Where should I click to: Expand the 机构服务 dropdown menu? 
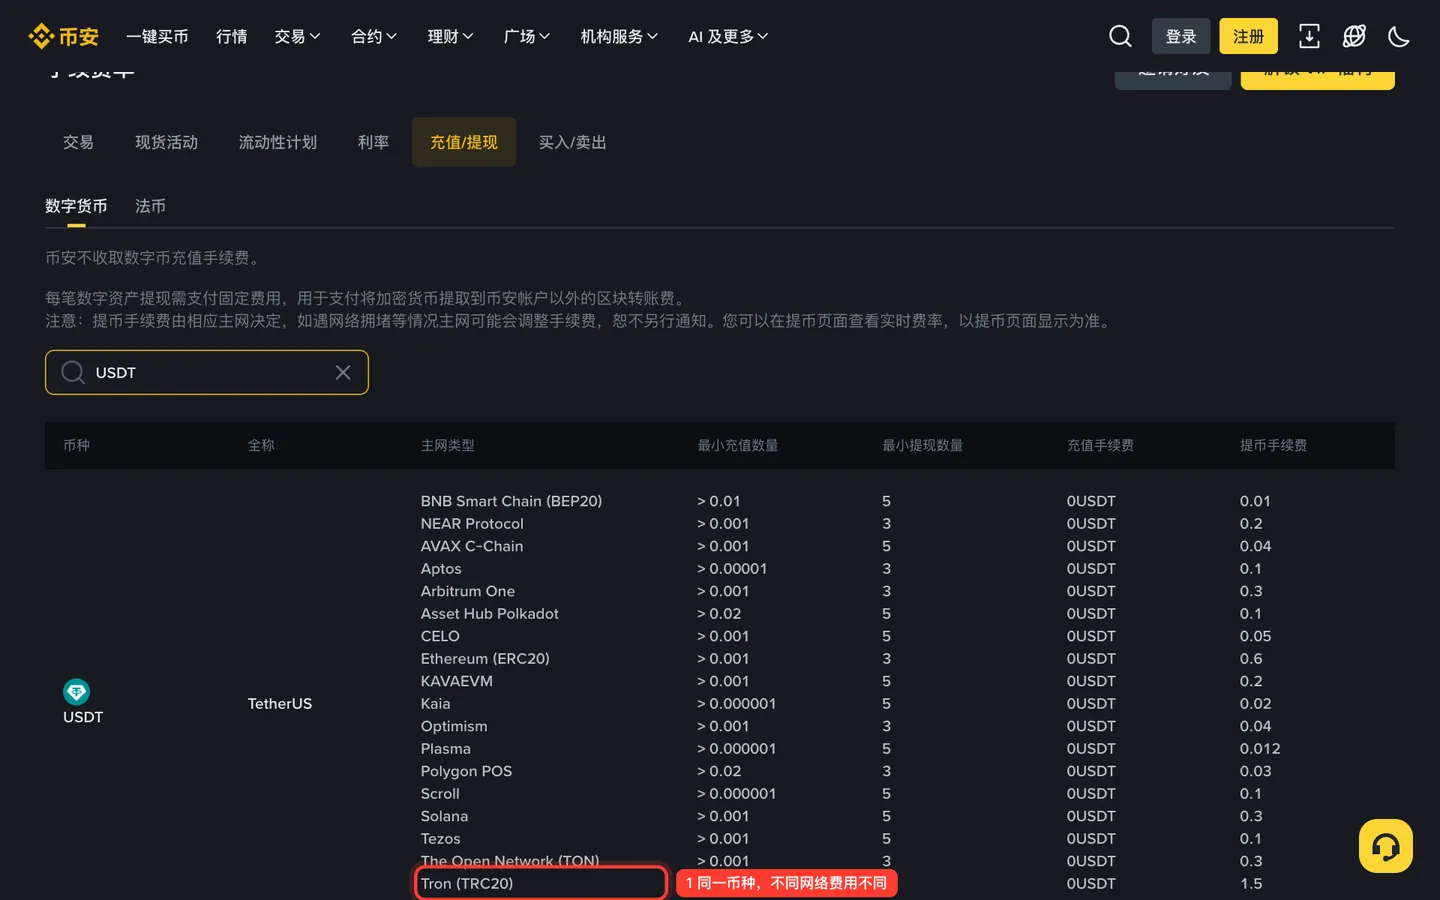tap(619, 37)
